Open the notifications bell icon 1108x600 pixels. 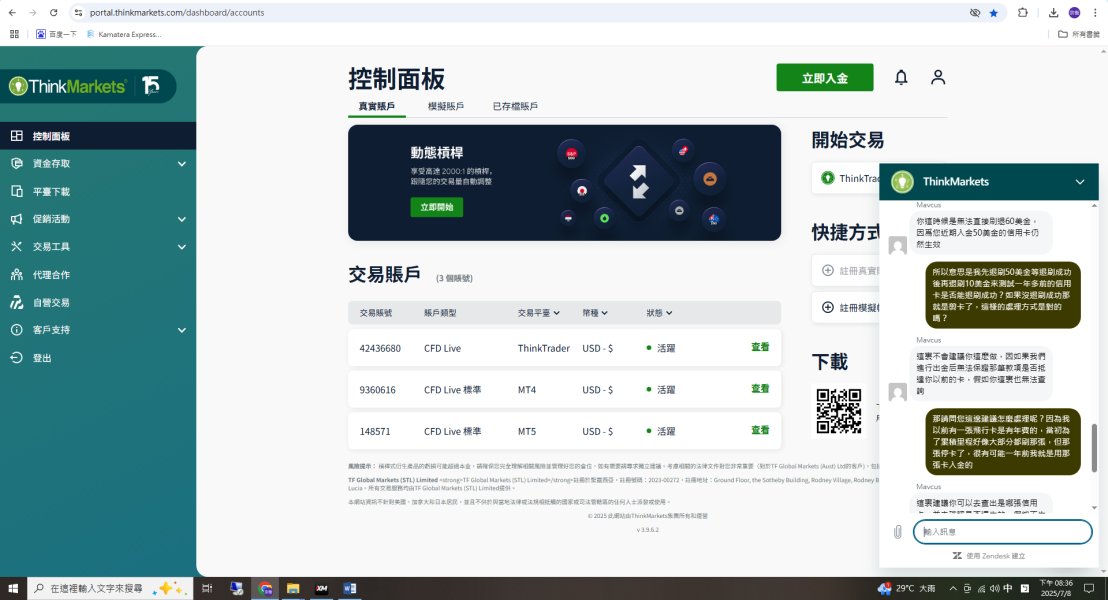901,77
